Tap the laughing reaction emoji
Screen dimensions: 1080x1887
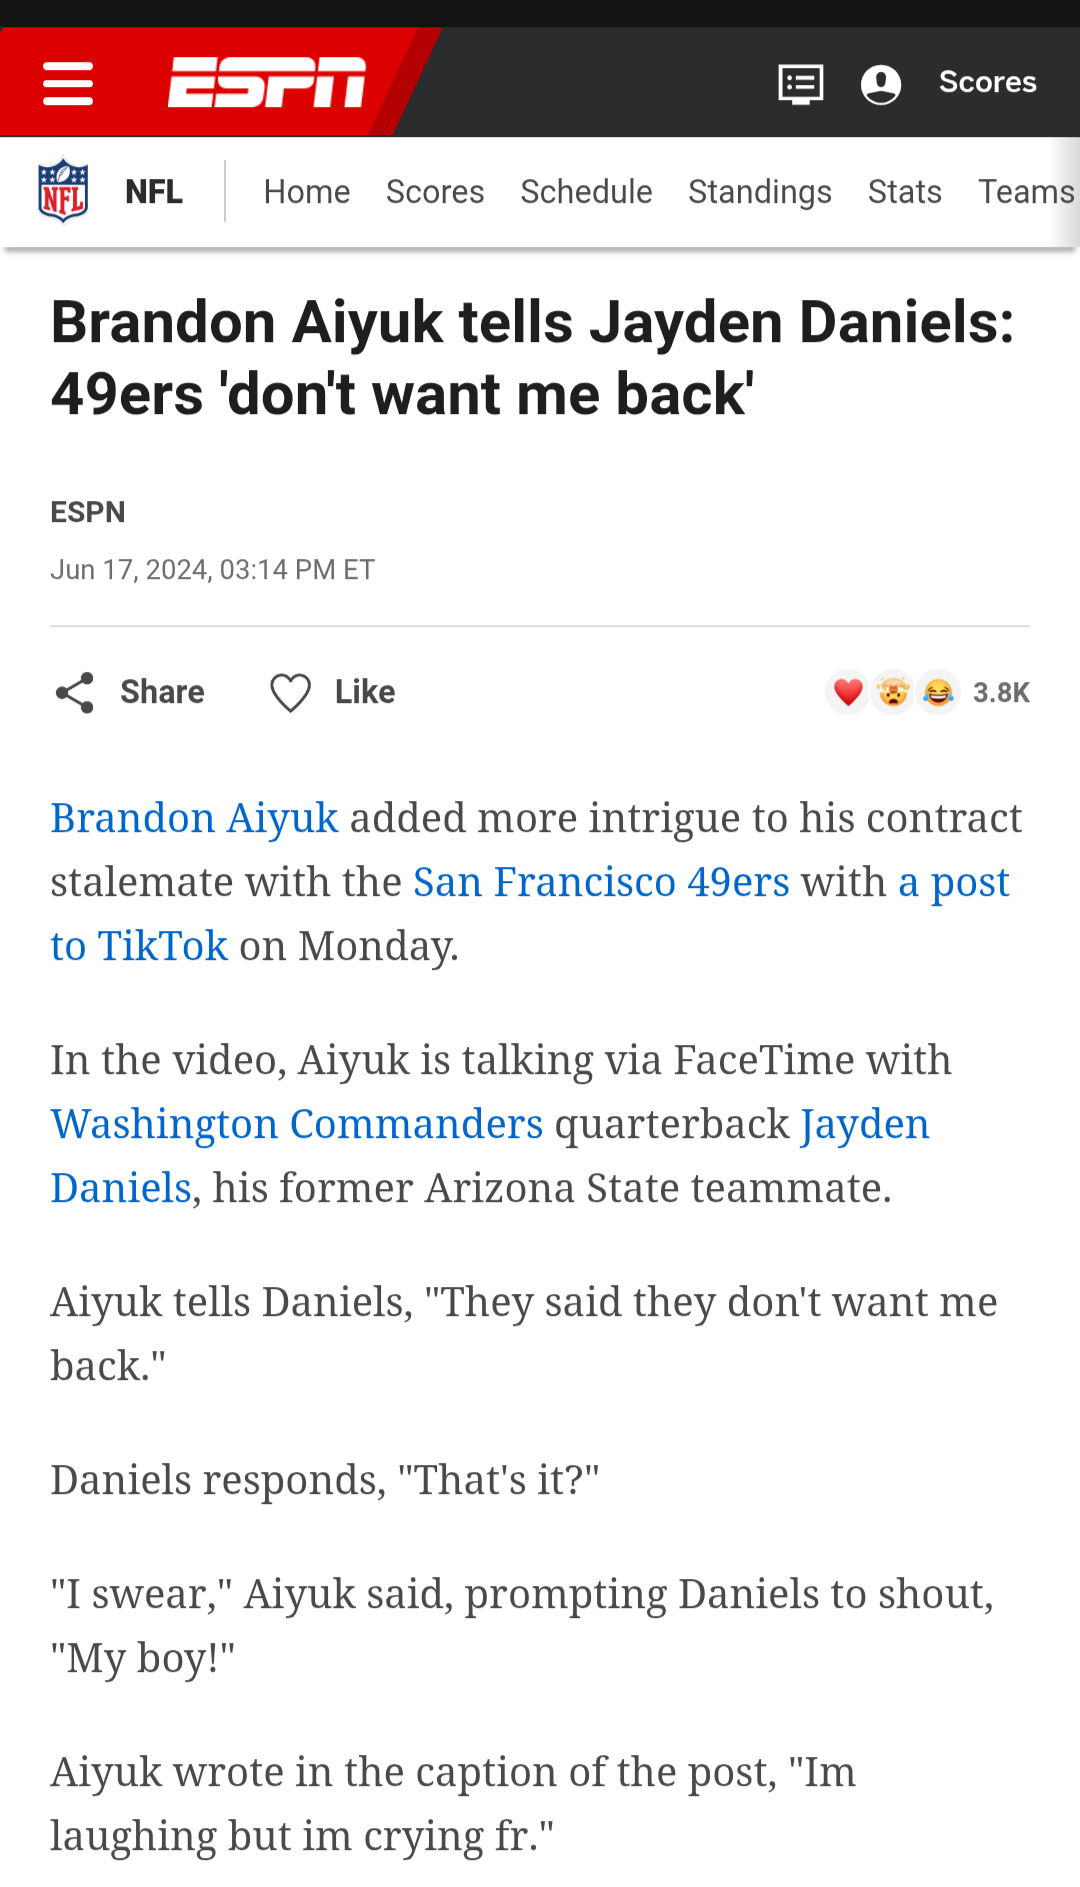938,692
